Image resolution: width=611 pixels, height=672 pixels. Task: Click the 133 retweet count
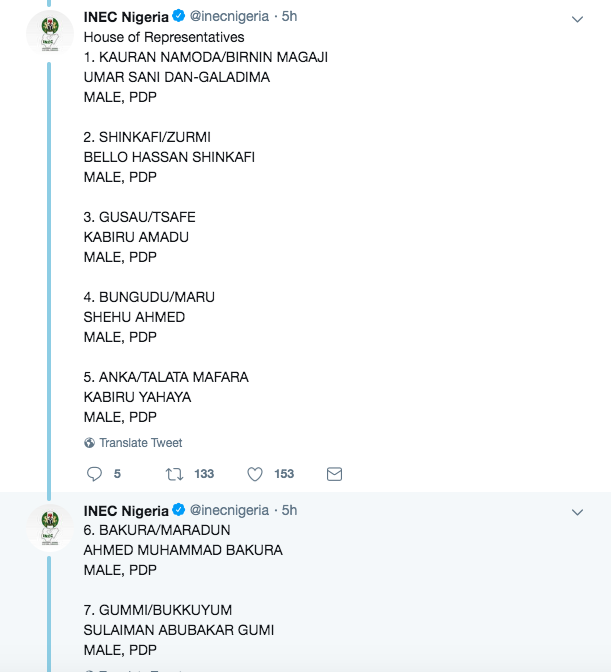204,474
